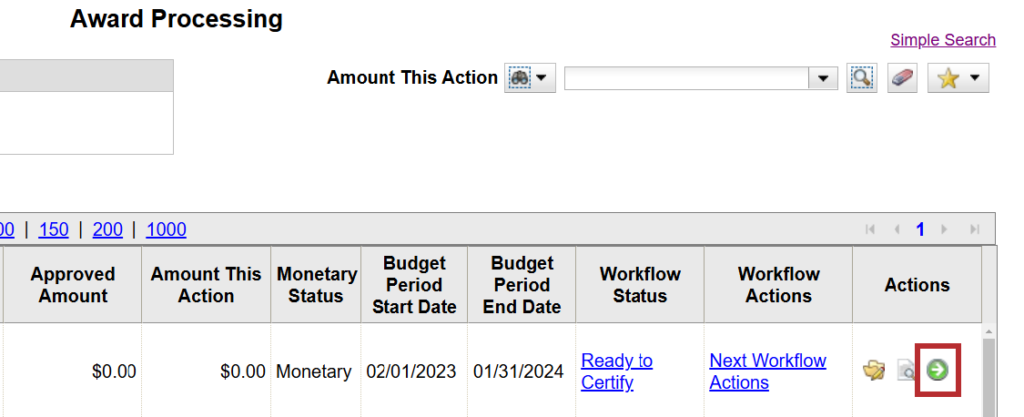Click the Ready to Certify workflow status
The height and width of the screenshot is (417, 1024).
point(616,371)
